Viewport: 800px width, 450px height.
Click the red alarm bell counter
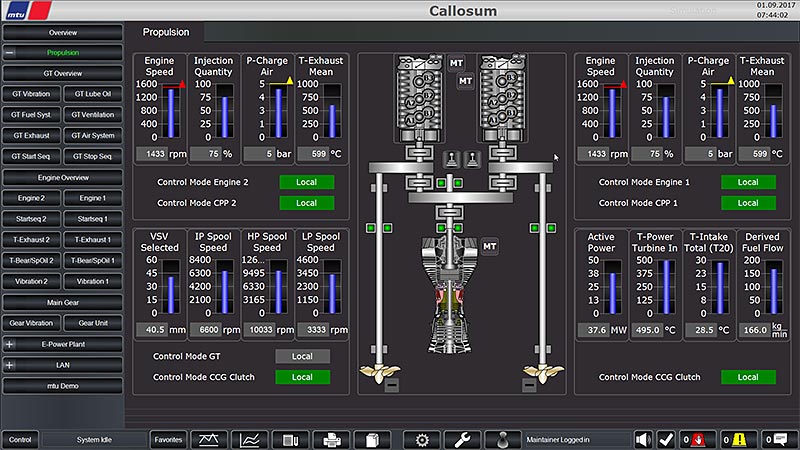click(x=696, y=439)
